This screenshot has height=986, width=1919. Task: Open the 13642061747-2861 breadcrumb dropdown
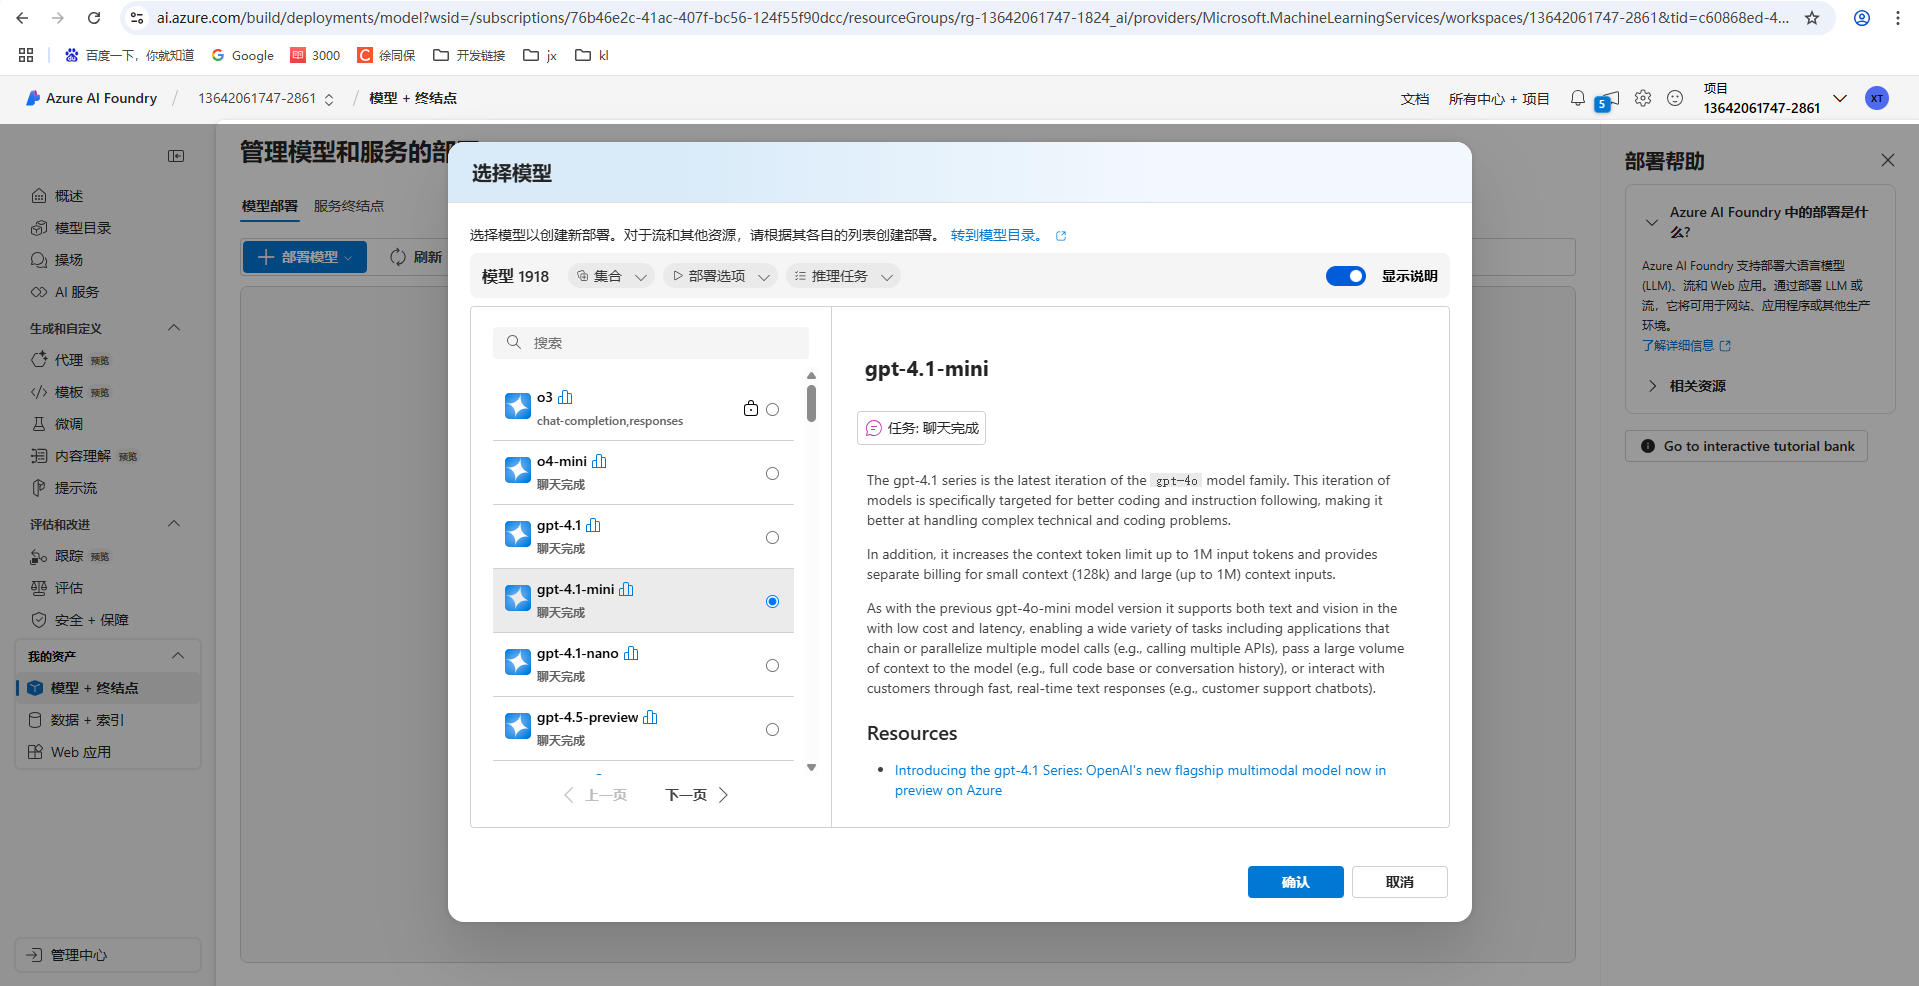(328, 99)
